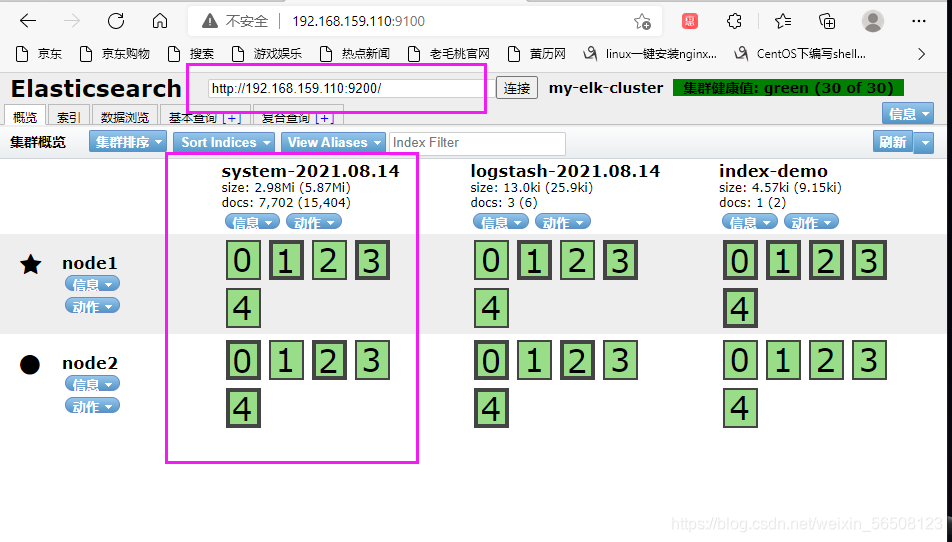
Task: Open 信息 dropdown for index-demo
Action: tap(750, 222)
